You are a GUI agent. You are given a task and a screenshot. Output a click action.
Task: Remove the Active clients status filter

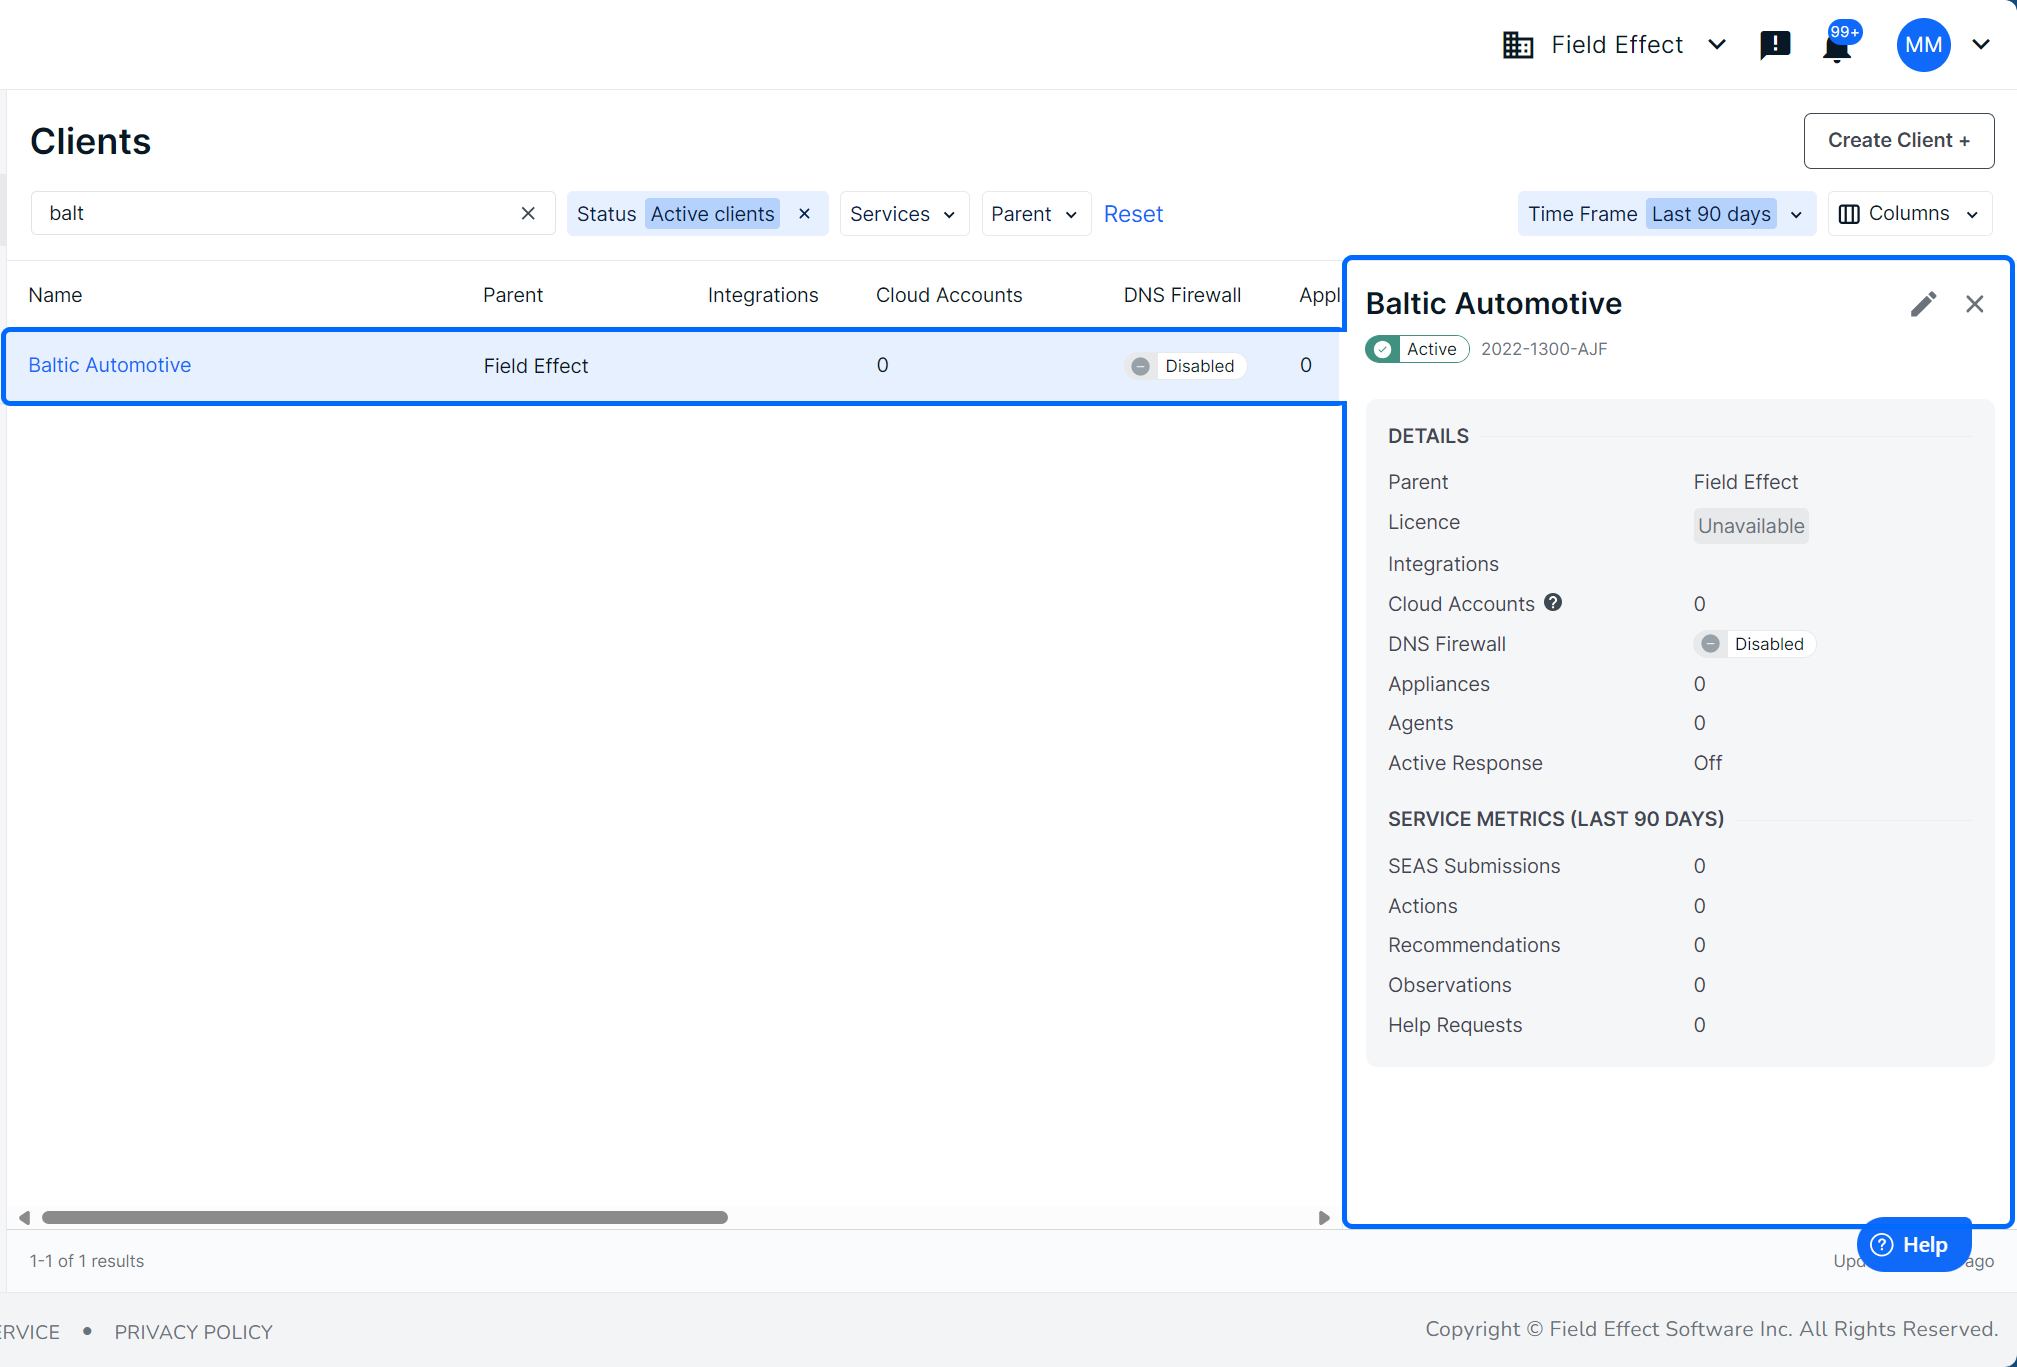click(804, 214)
